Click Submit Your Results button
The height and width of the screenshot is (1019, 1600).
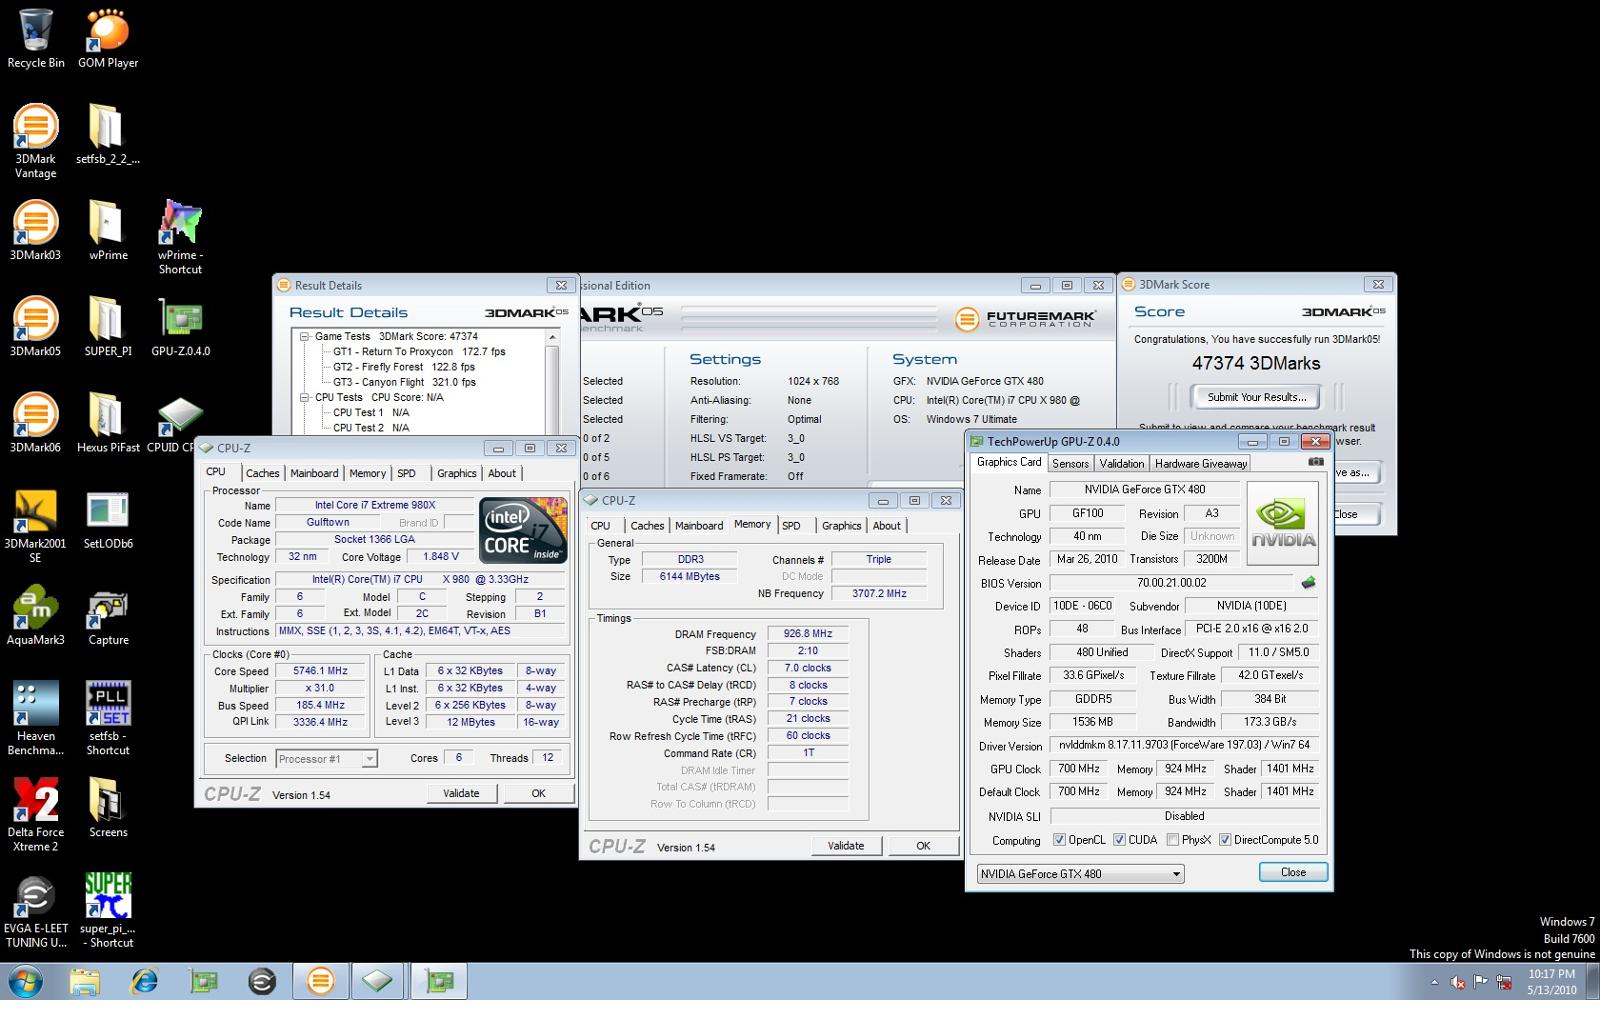1256,397
